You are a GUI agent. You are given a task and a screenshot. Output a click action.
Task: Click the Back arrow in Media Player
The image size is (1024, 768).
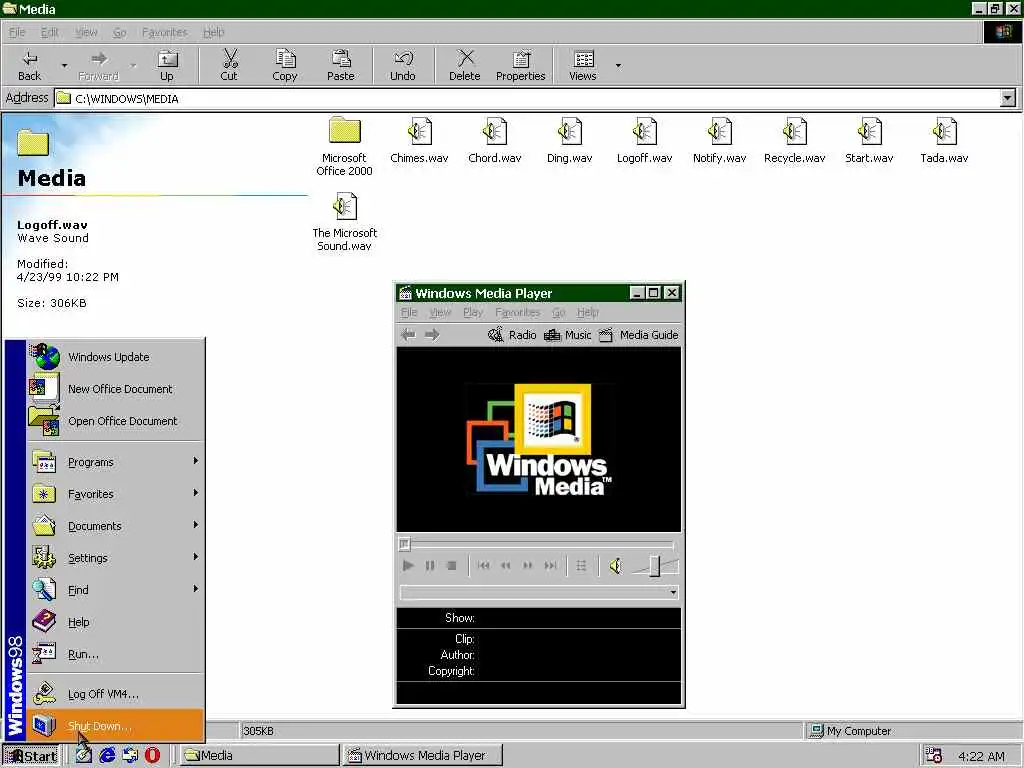pos(408,335)
